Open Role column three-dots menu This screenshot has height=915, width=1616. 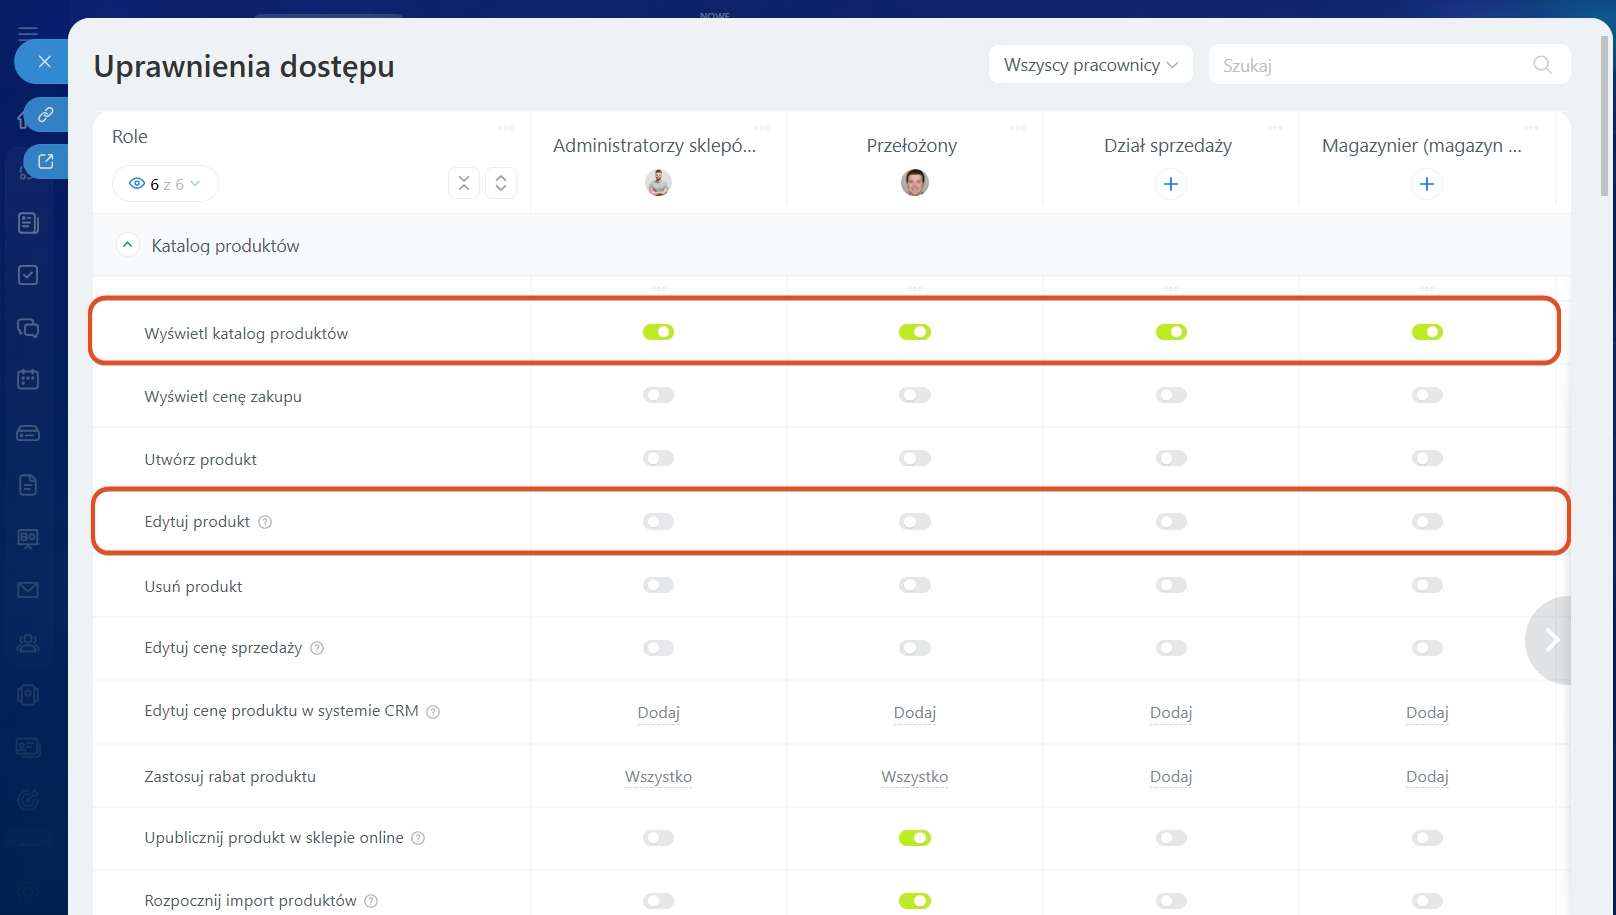click(506, 128)
